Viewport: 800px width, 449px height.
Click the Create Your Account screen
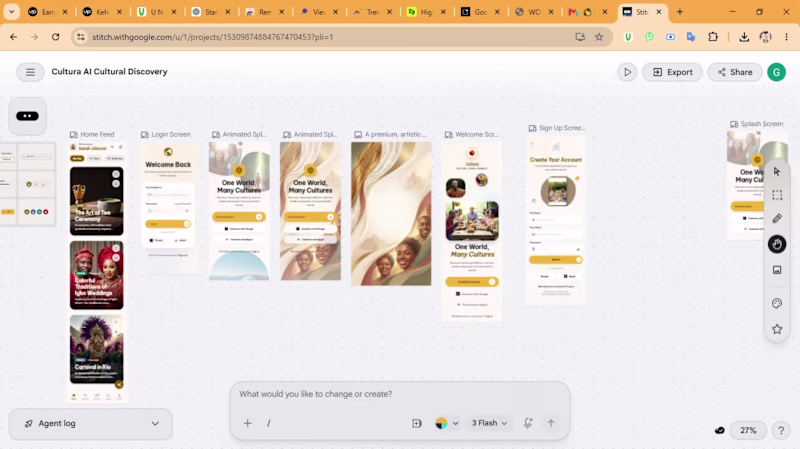tap(556, 222)
